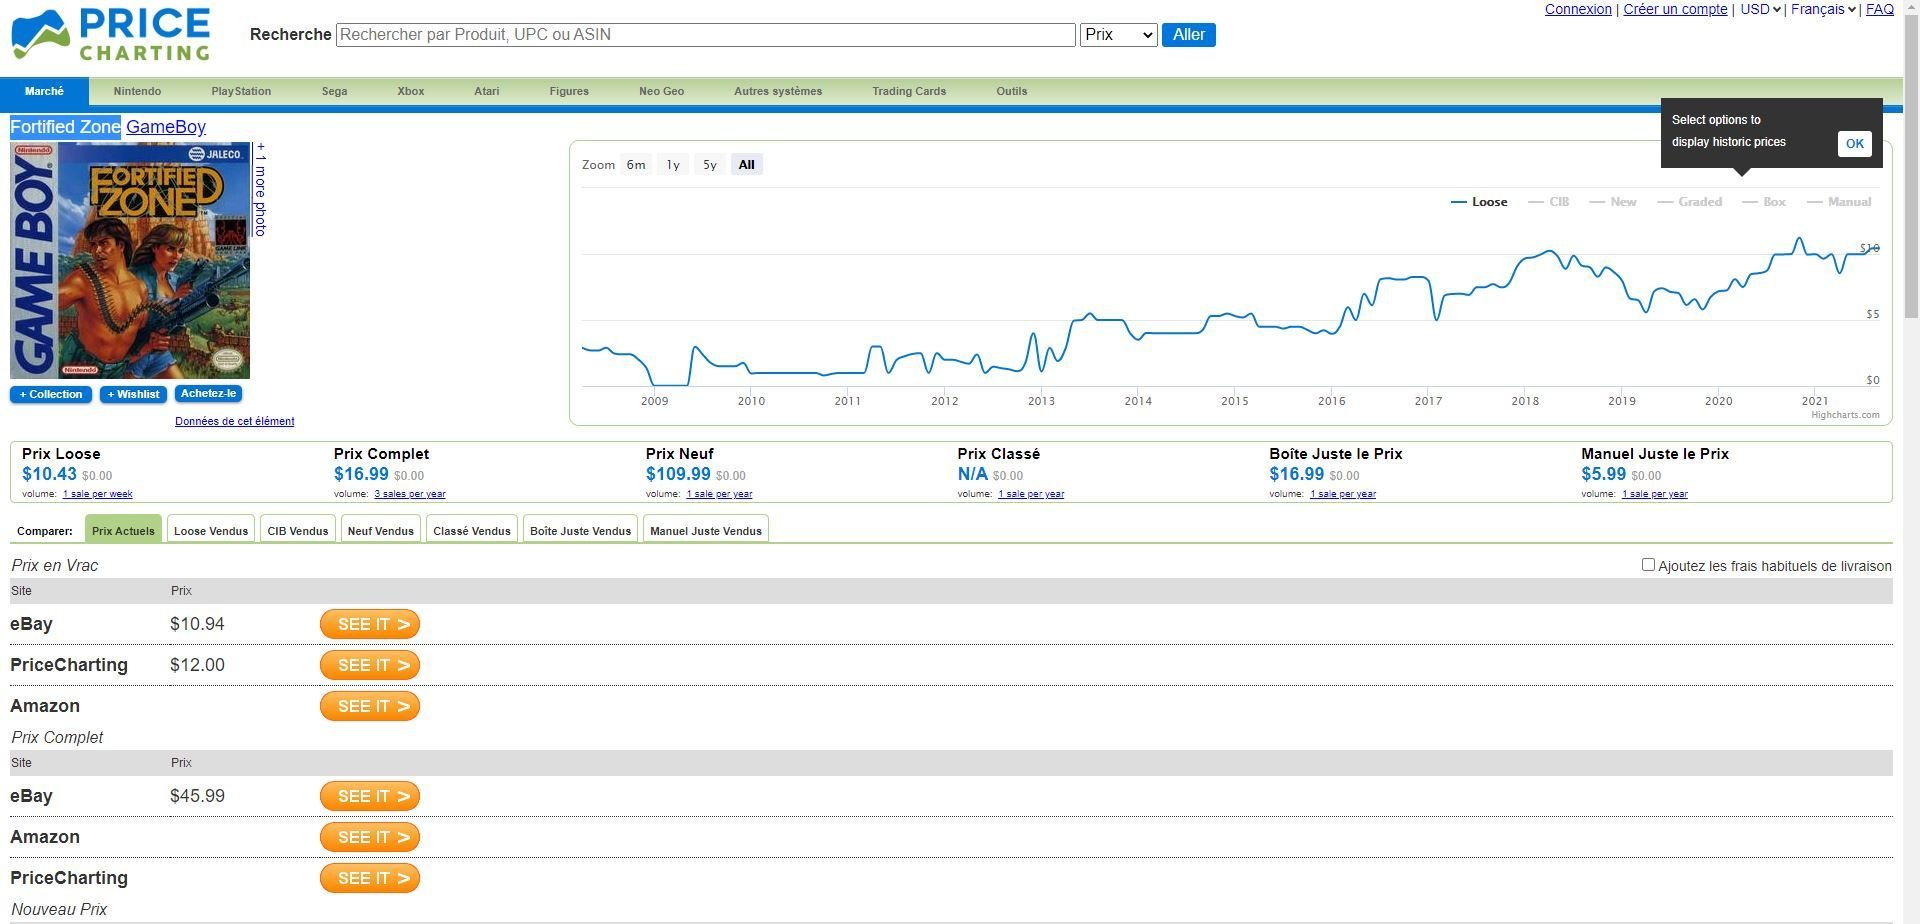This screenshot has height=924, width=1920.
Task: Toggle the CIB series in chart legend
Action: point(1558,202)
